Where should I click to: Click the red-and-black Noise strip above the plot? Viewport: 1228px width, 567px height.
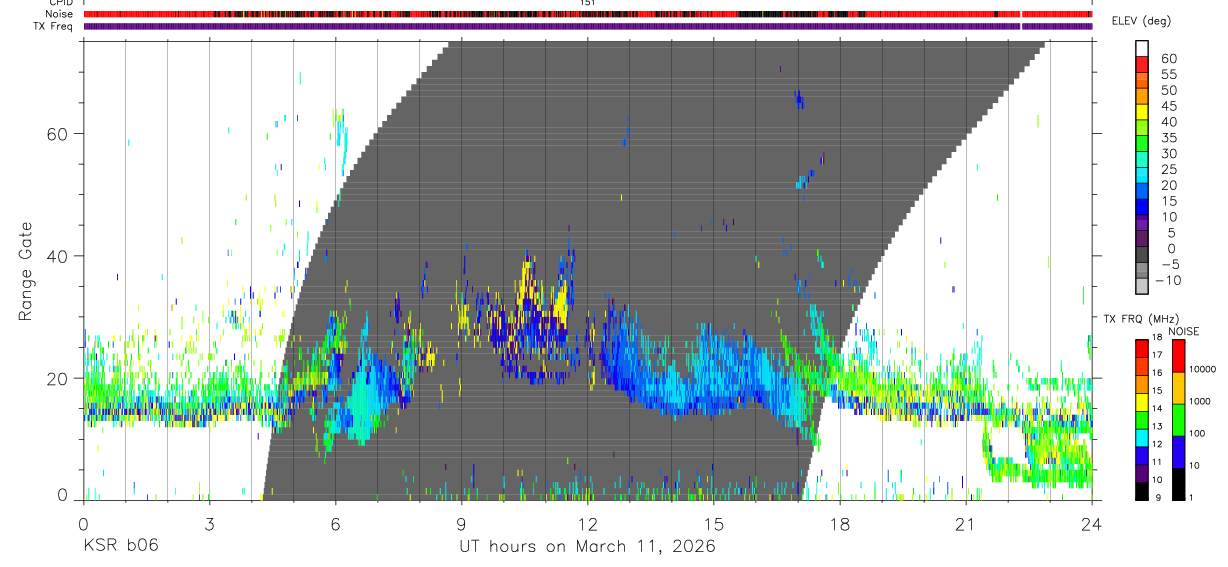(x=587, y=14)
